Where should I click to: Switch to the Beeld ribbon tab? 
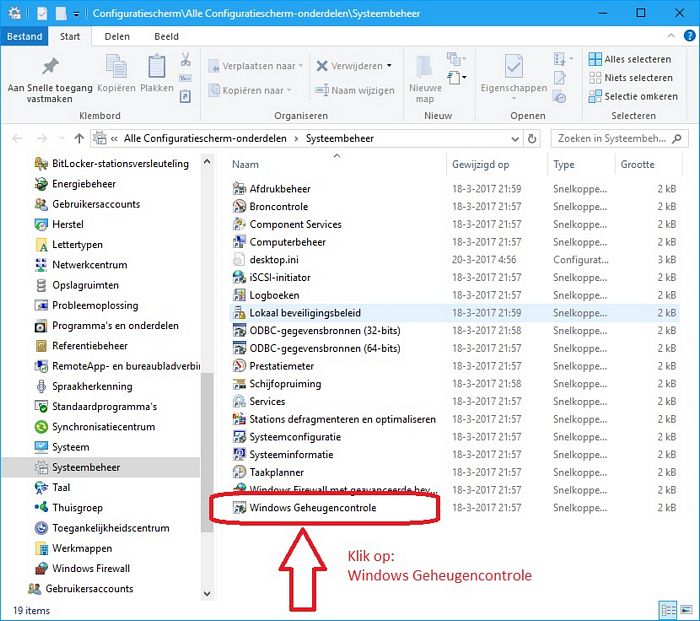pos(167,37)
